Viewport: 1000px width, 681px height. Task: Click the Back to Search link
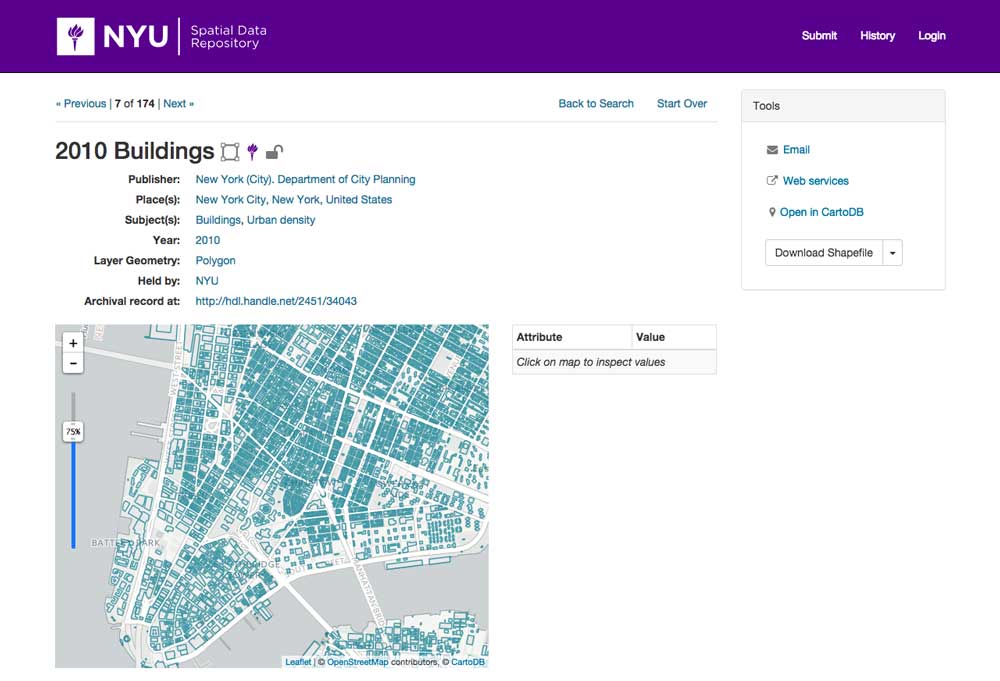(x=596, y=104)
